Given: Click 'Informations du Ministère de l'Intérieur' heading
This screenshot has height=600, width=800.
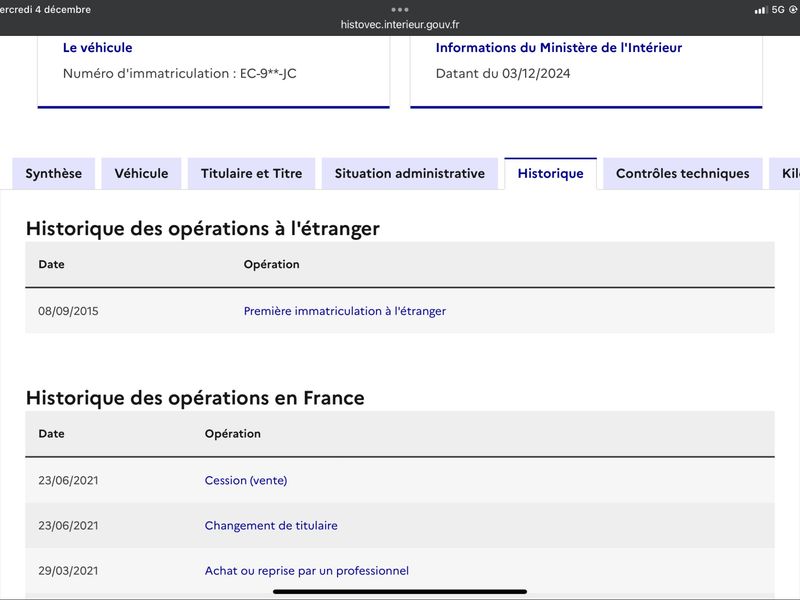Looking at the screenshot, I should tap(559, 47).
